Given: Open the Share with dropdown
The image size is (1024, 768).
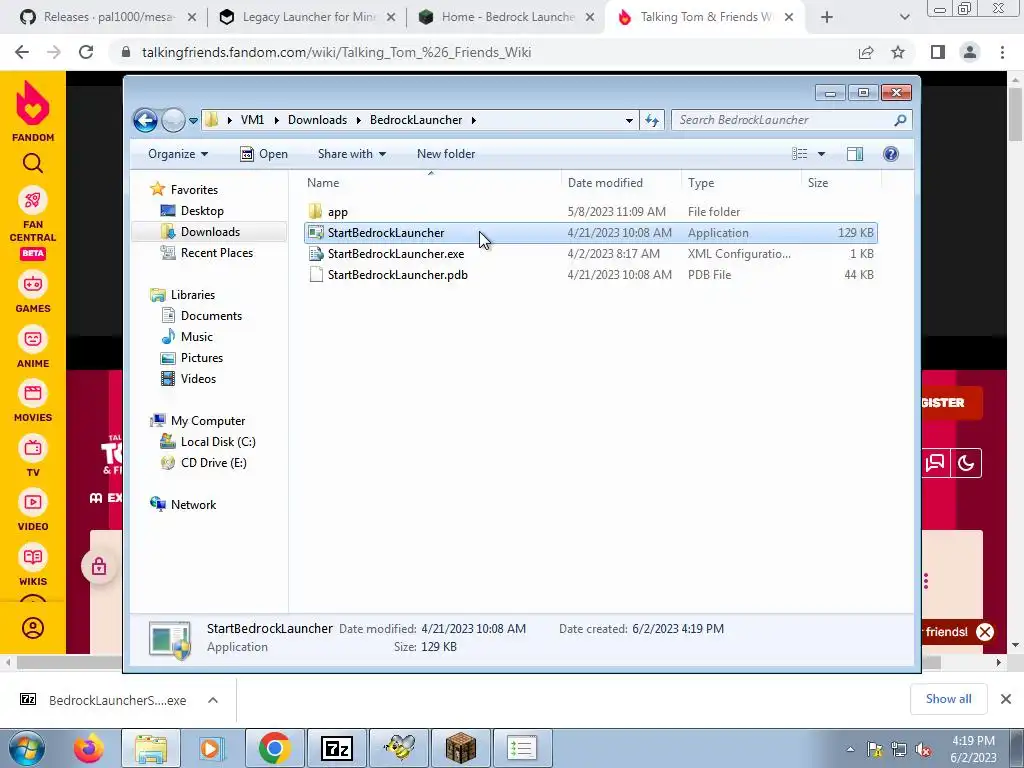Looking at the screenshot, I should point(352,154).
